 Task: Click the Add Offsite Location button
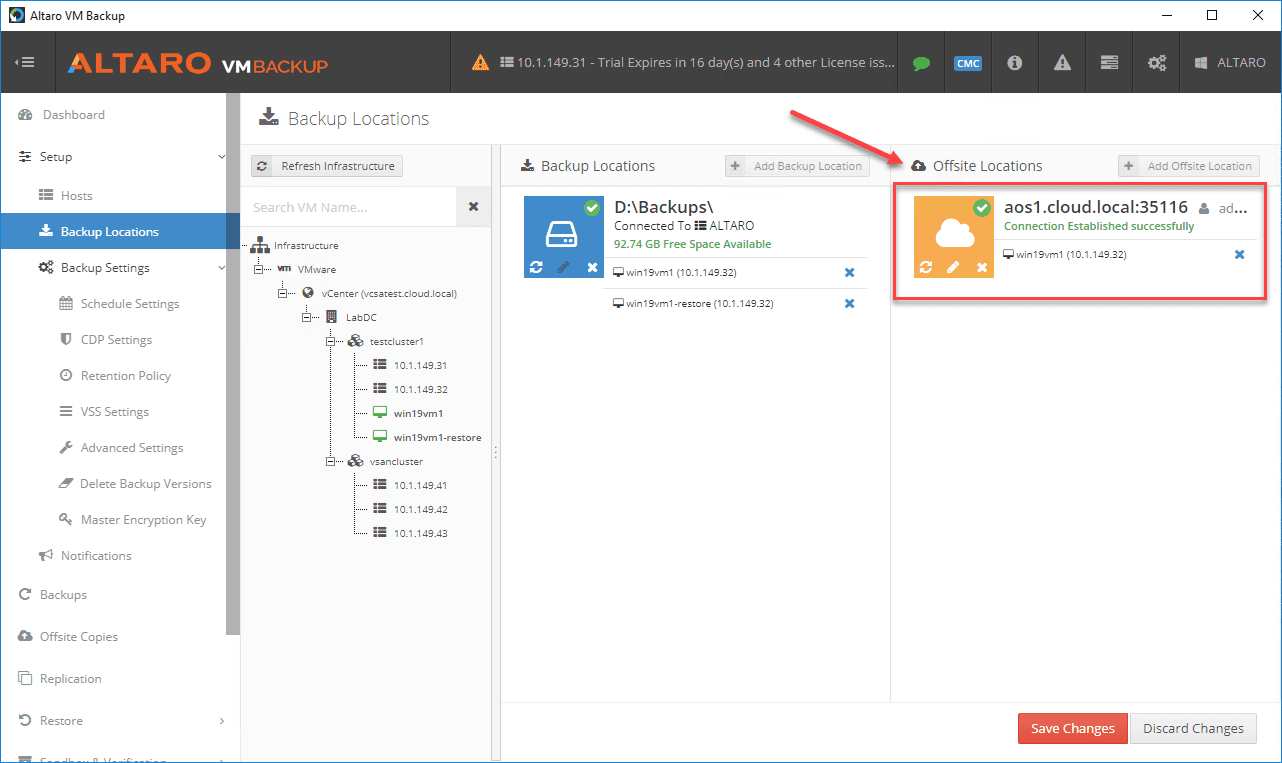click(1189, 166)
